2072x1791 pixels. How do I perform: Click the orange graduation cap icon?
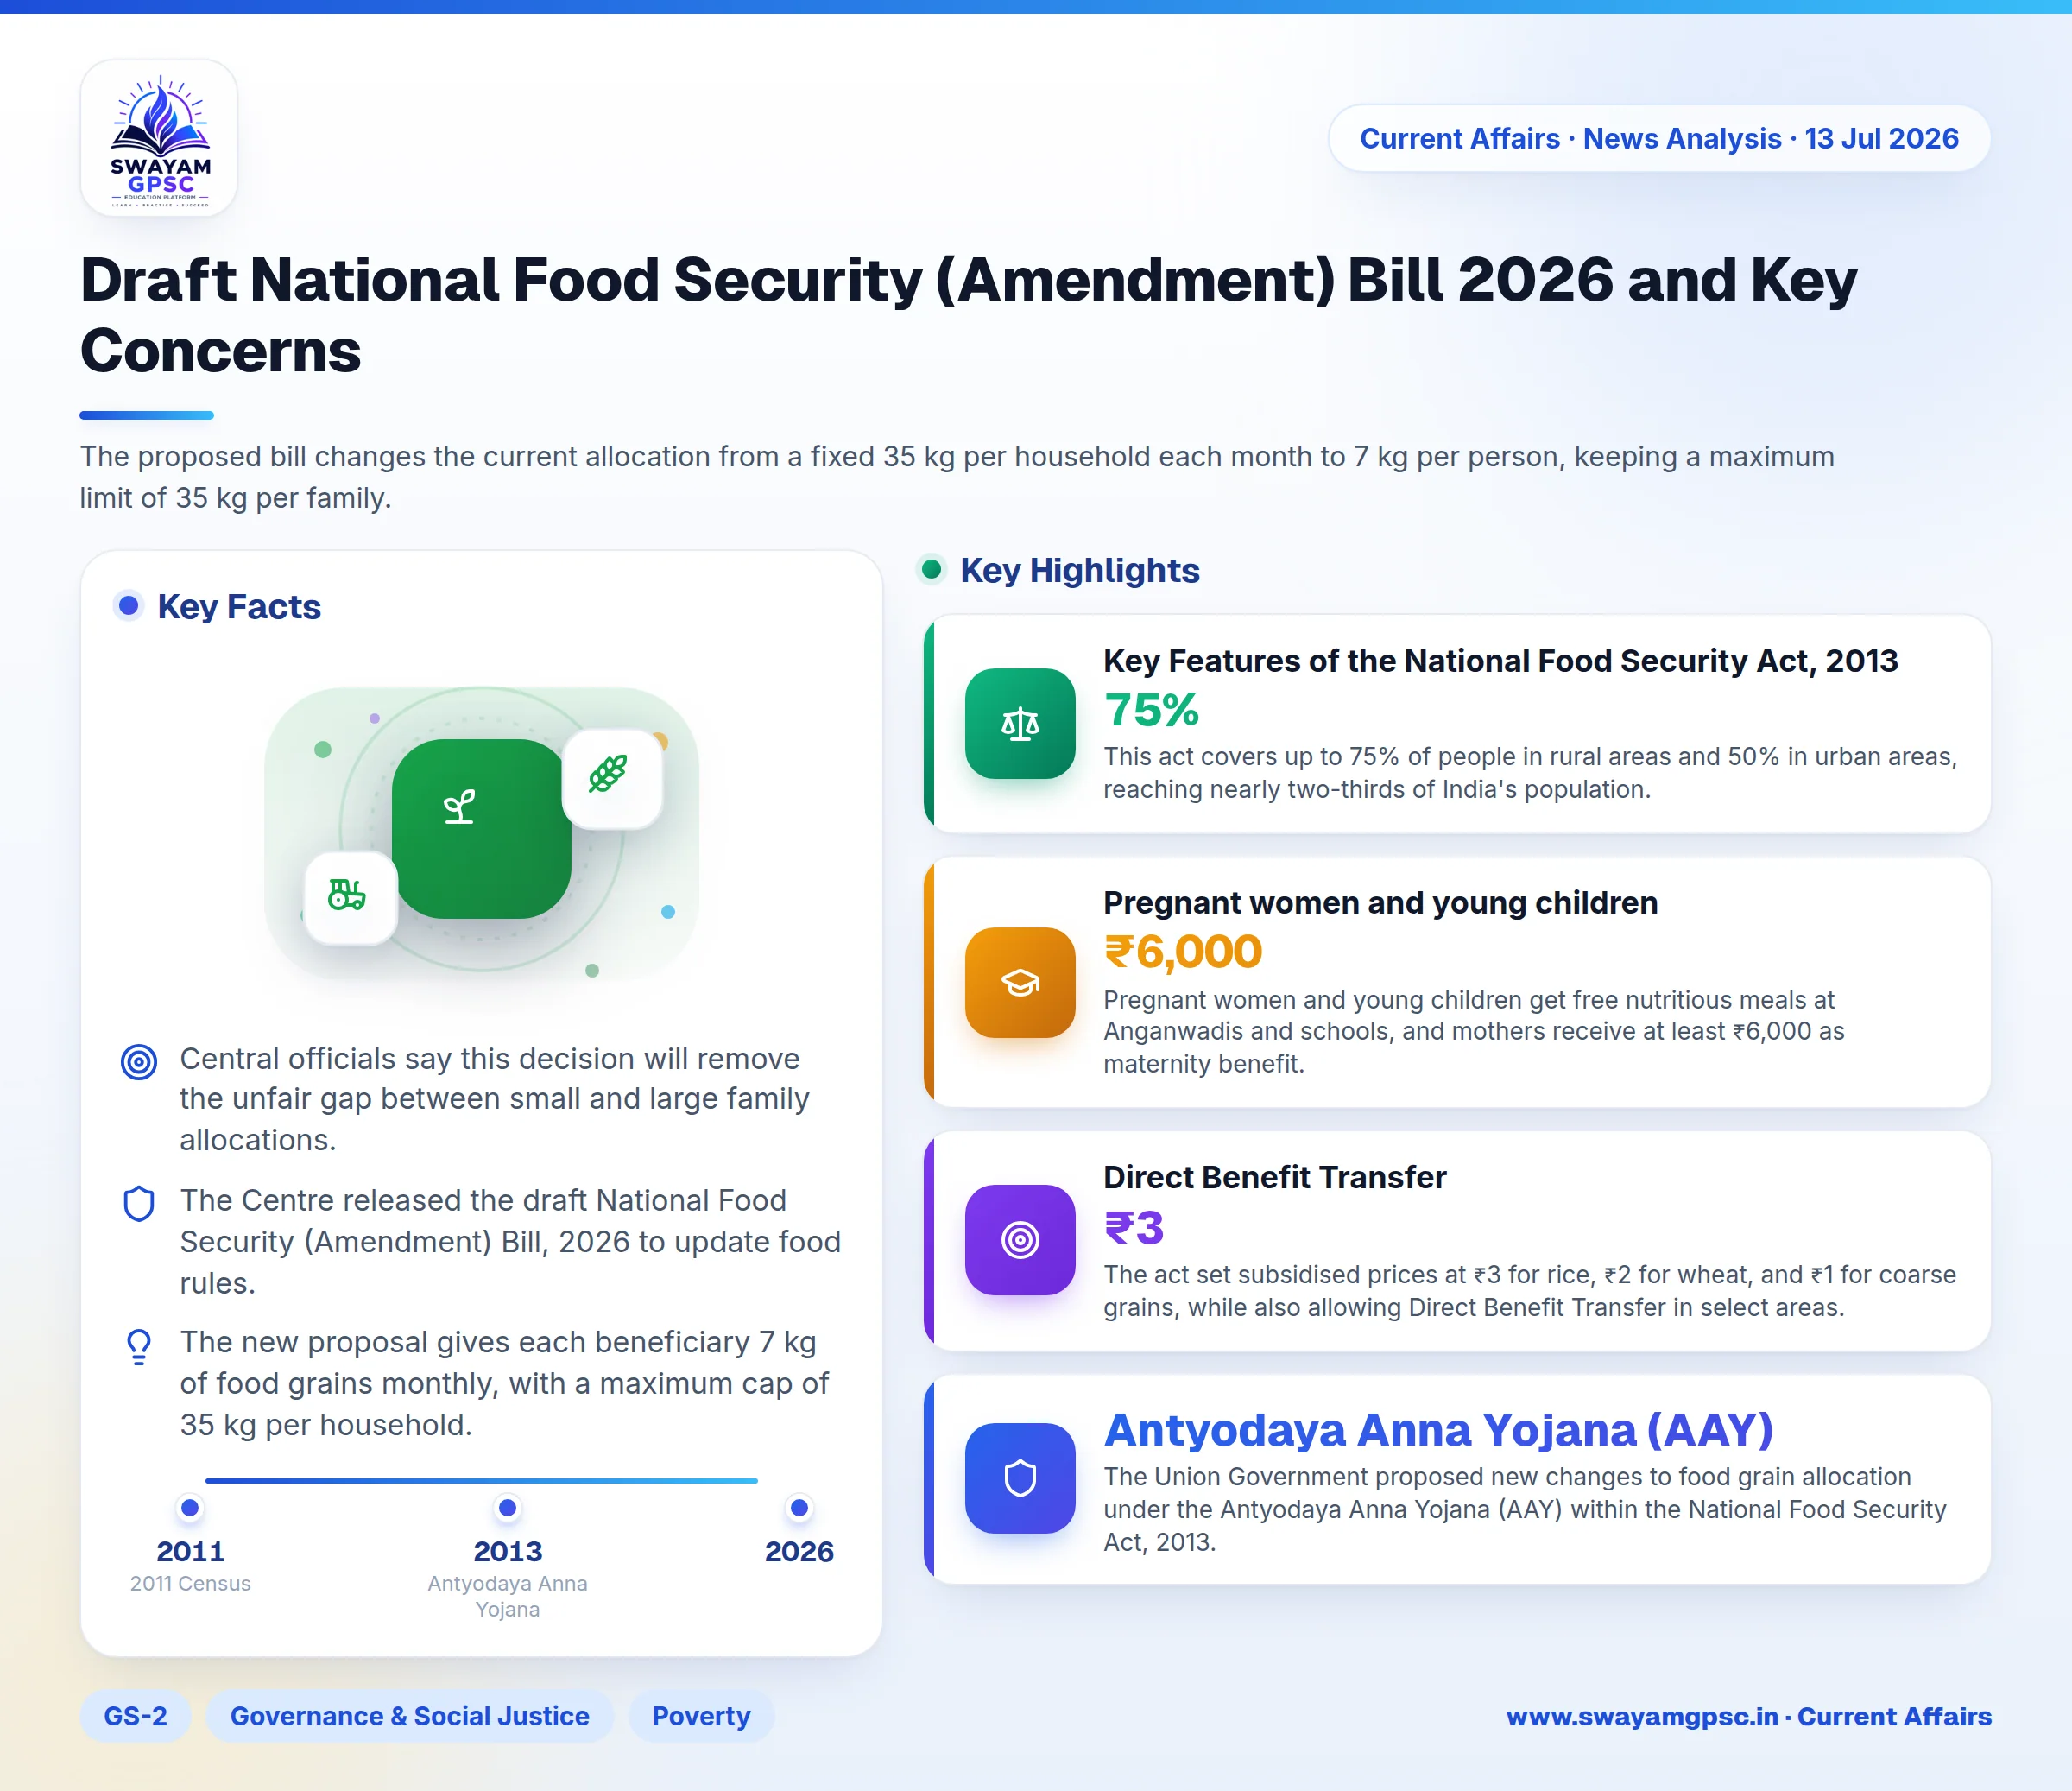(x=1020, y=982)
